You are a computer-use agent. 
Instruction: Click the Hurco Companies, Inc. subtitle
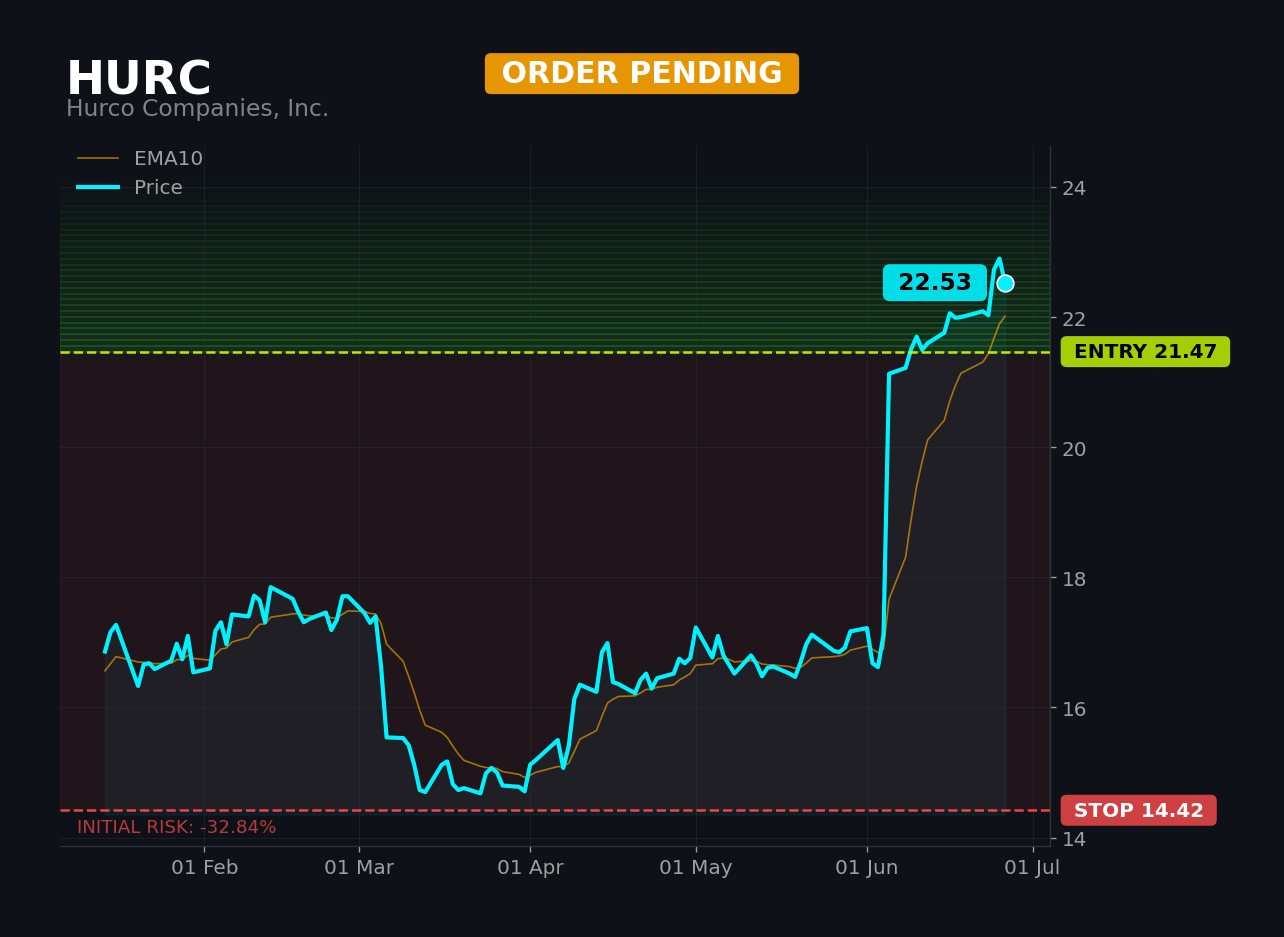(197, 109)
